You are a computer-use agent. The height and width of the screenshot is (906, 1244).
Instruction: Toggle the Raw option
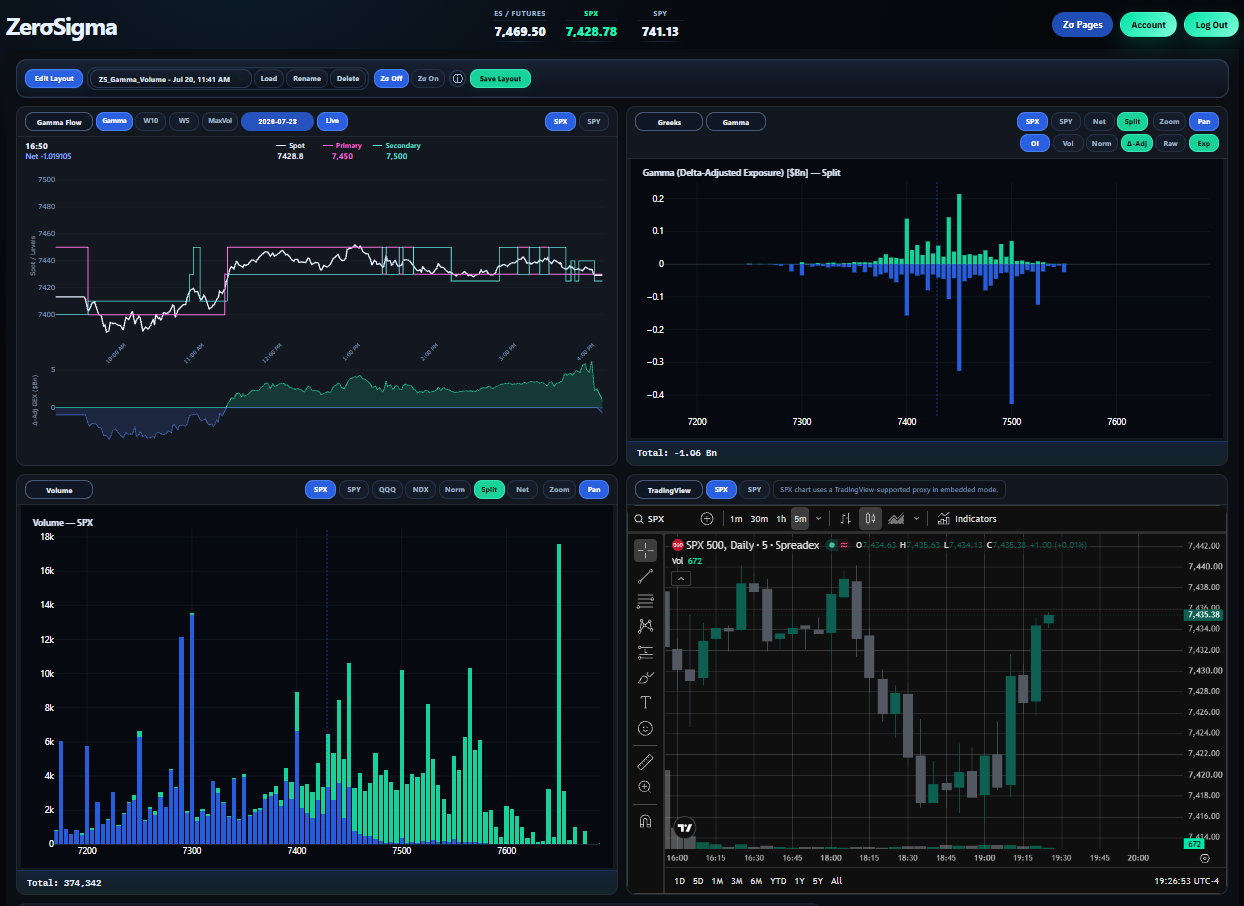coord(1169,143)
